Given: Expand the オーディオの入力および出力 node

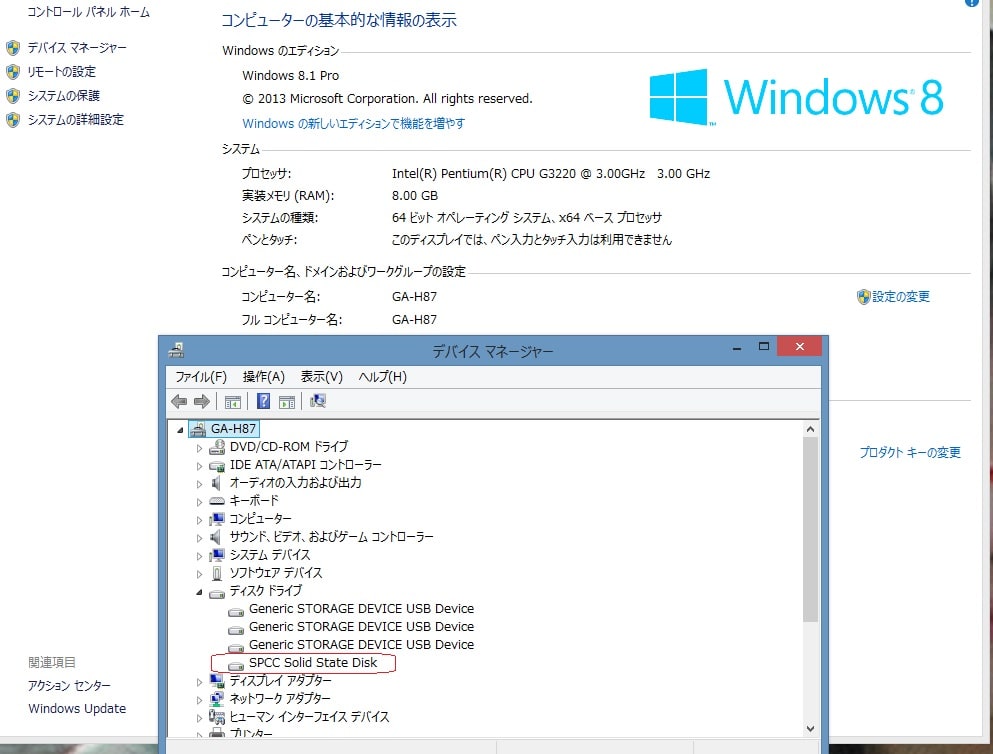Looking at the screenshot, I should tap(199, 484).
